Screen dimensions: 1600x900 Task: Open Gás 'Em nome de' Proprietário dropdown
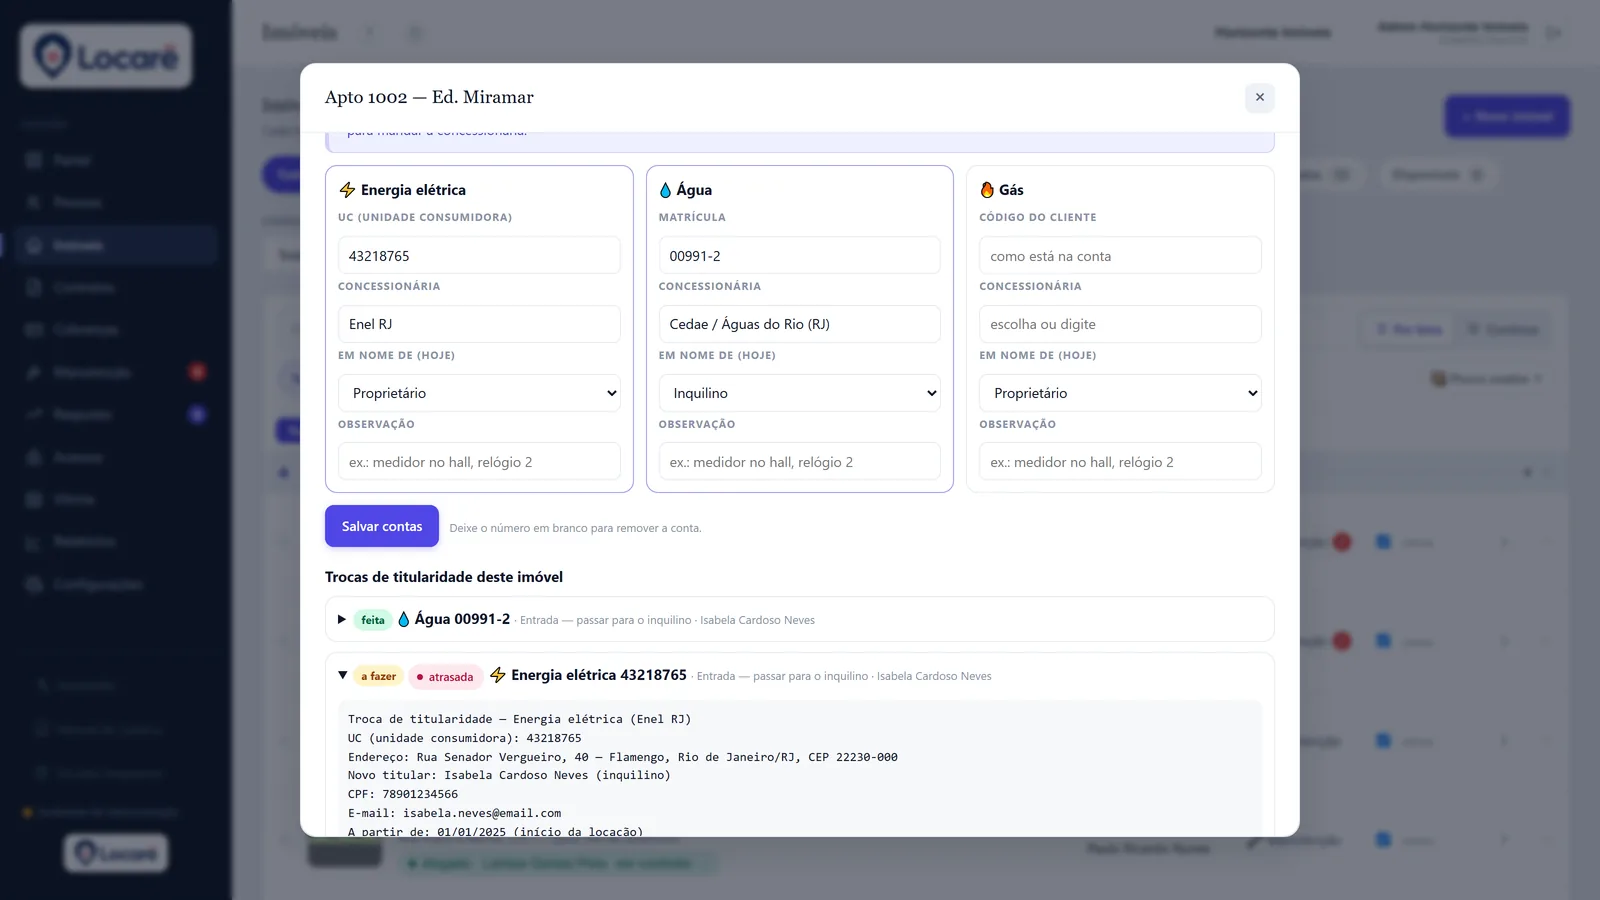click(1120, 393)
